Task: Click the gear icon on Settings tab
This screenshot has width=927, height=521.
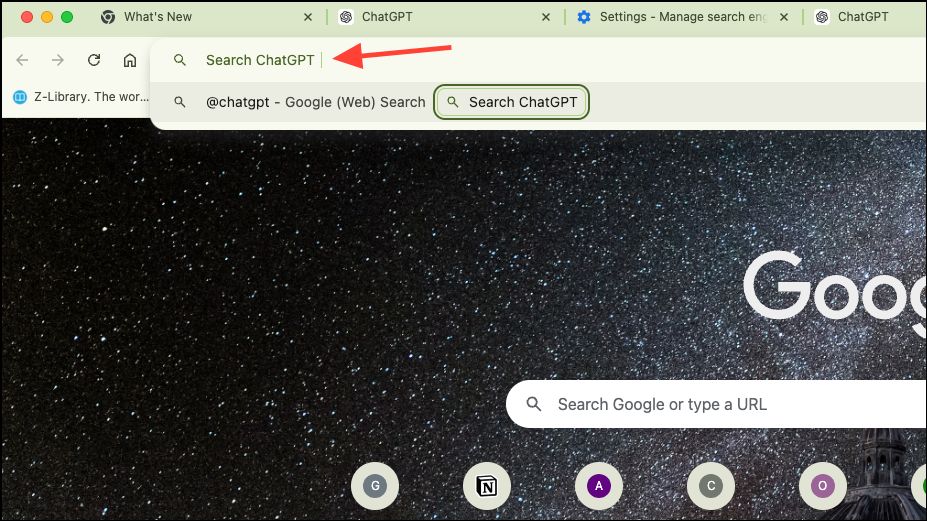Action: (x=584, y=17)
